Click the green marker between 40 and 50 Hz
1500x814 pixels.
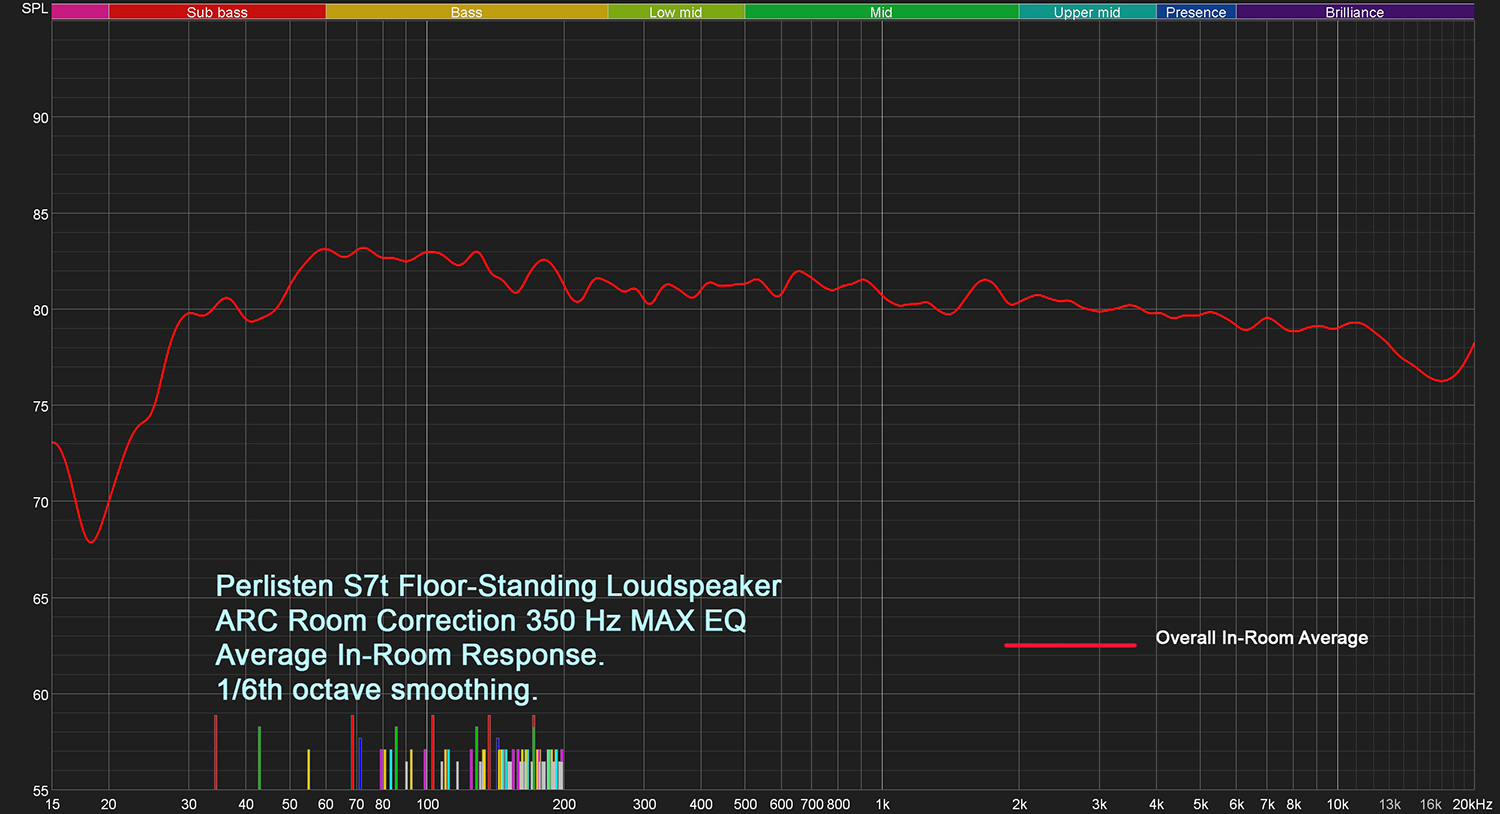[259, 758]
